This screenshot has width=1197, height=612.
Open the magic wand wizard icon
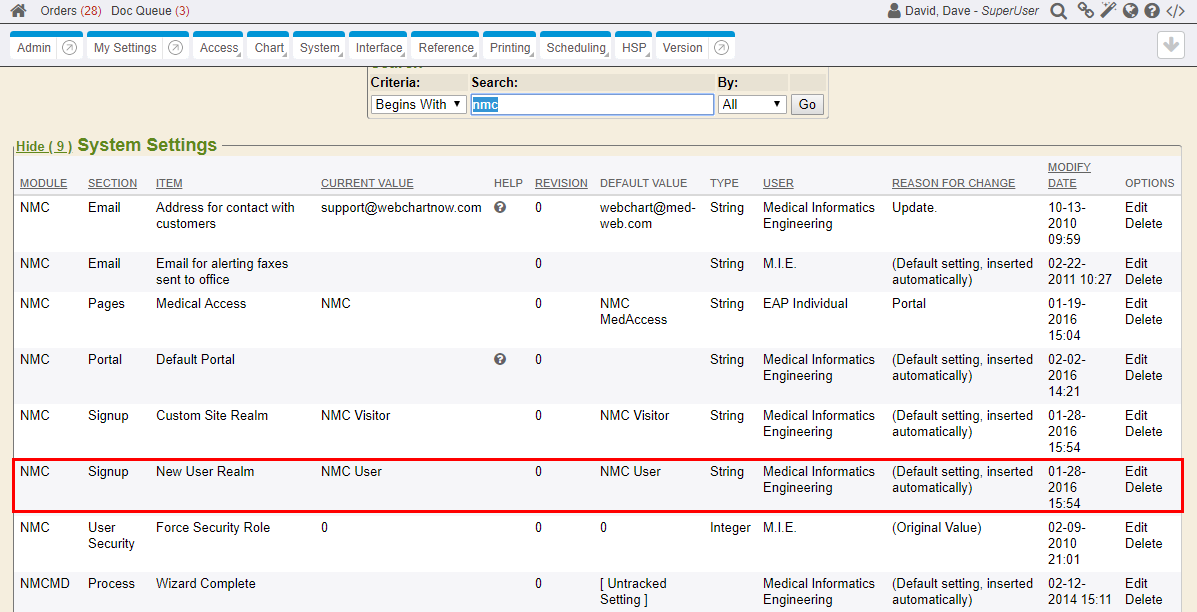(1108, 11)
